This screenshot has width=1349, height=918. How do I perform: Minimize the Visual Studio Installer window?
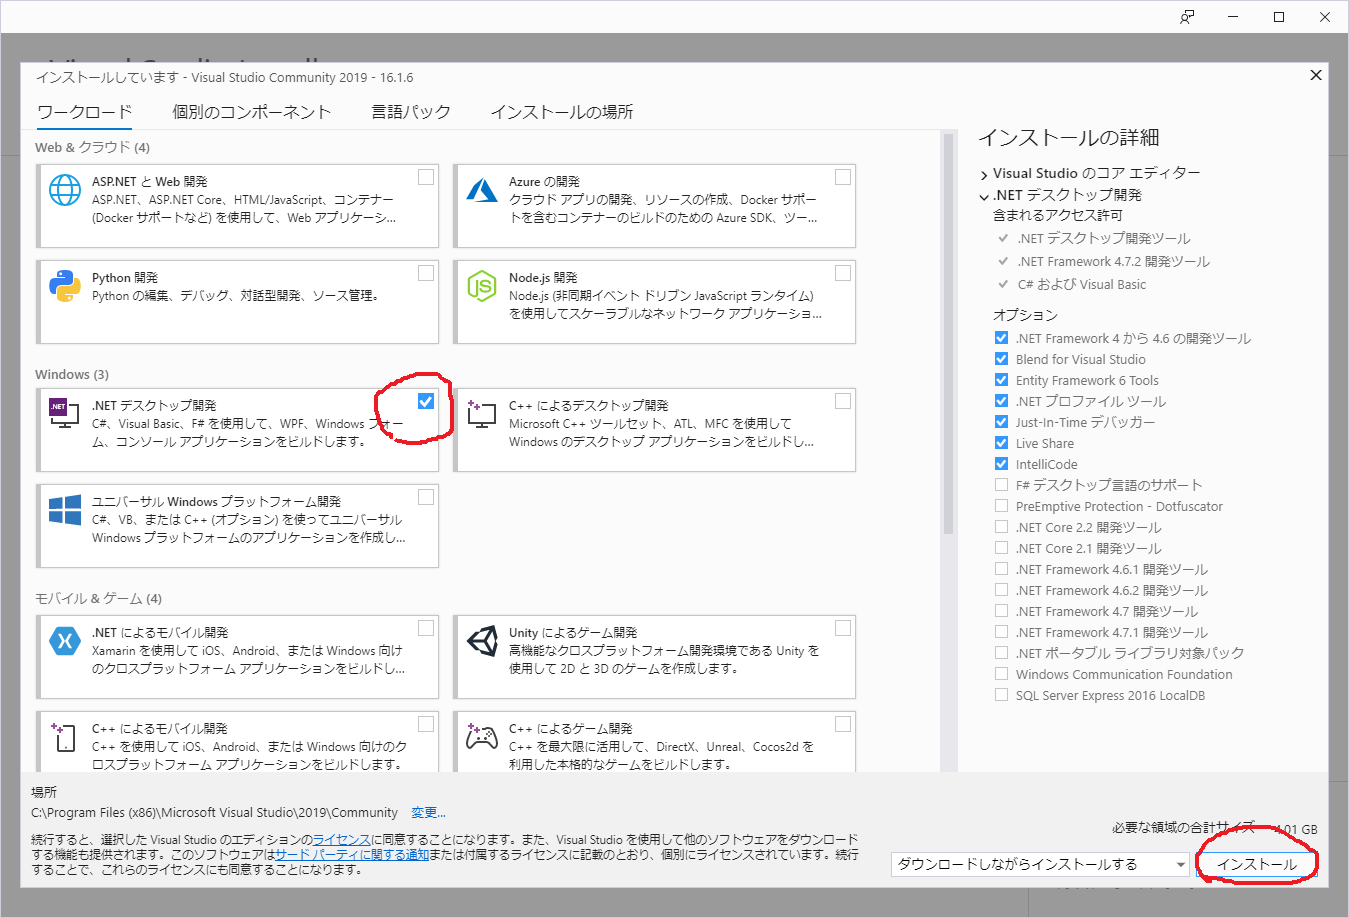(x=1233, y=17)
